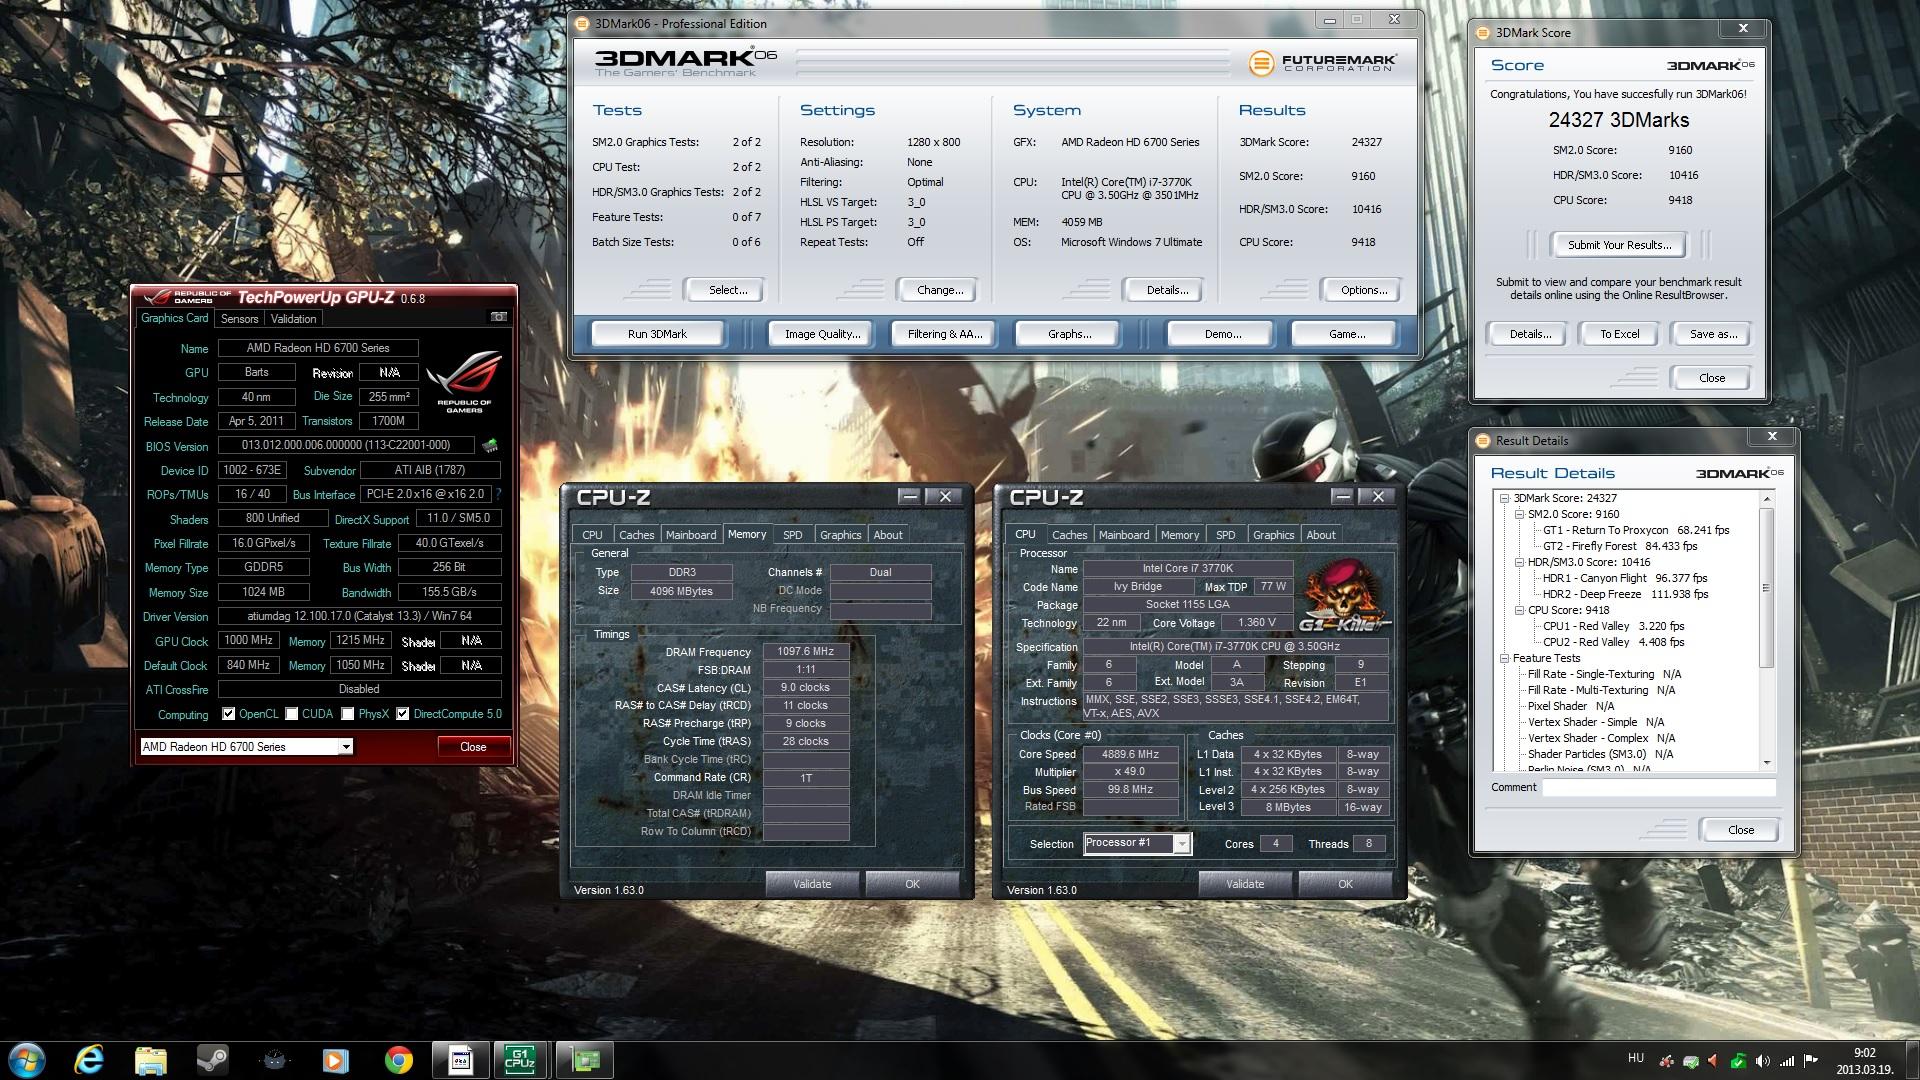Click the Filtering & AA... button
This screenshot has width=1920, height=1080.
coord(945,334)
